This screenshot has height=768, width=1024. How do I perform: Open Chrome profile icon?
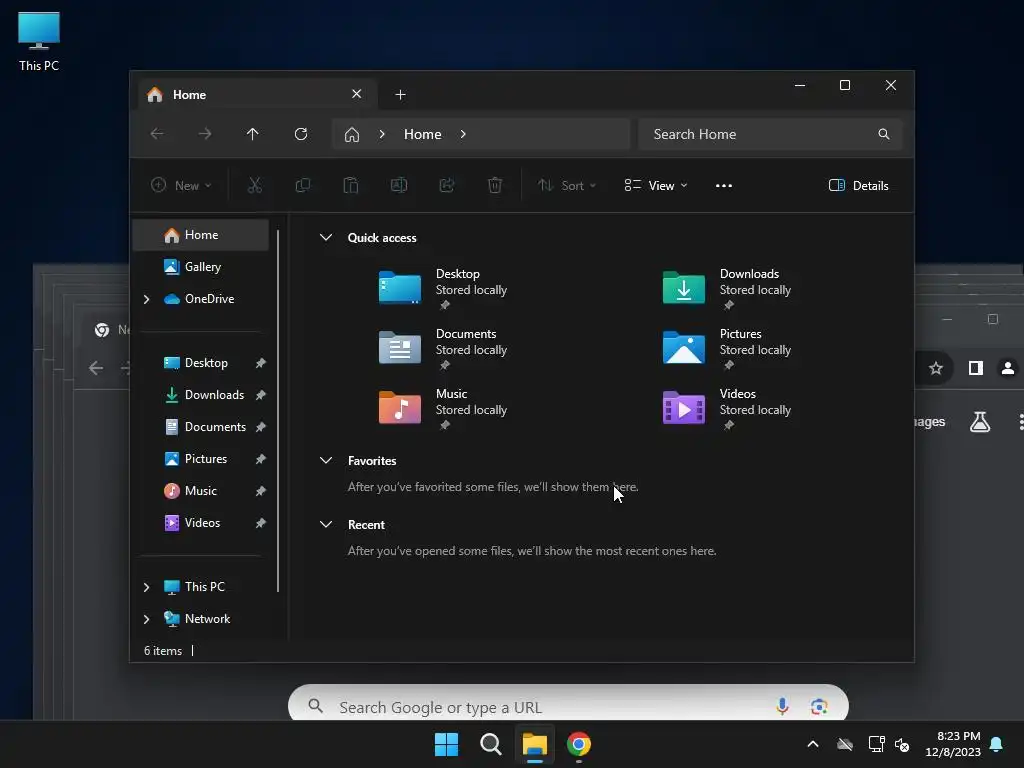[x=1008, y=368]
